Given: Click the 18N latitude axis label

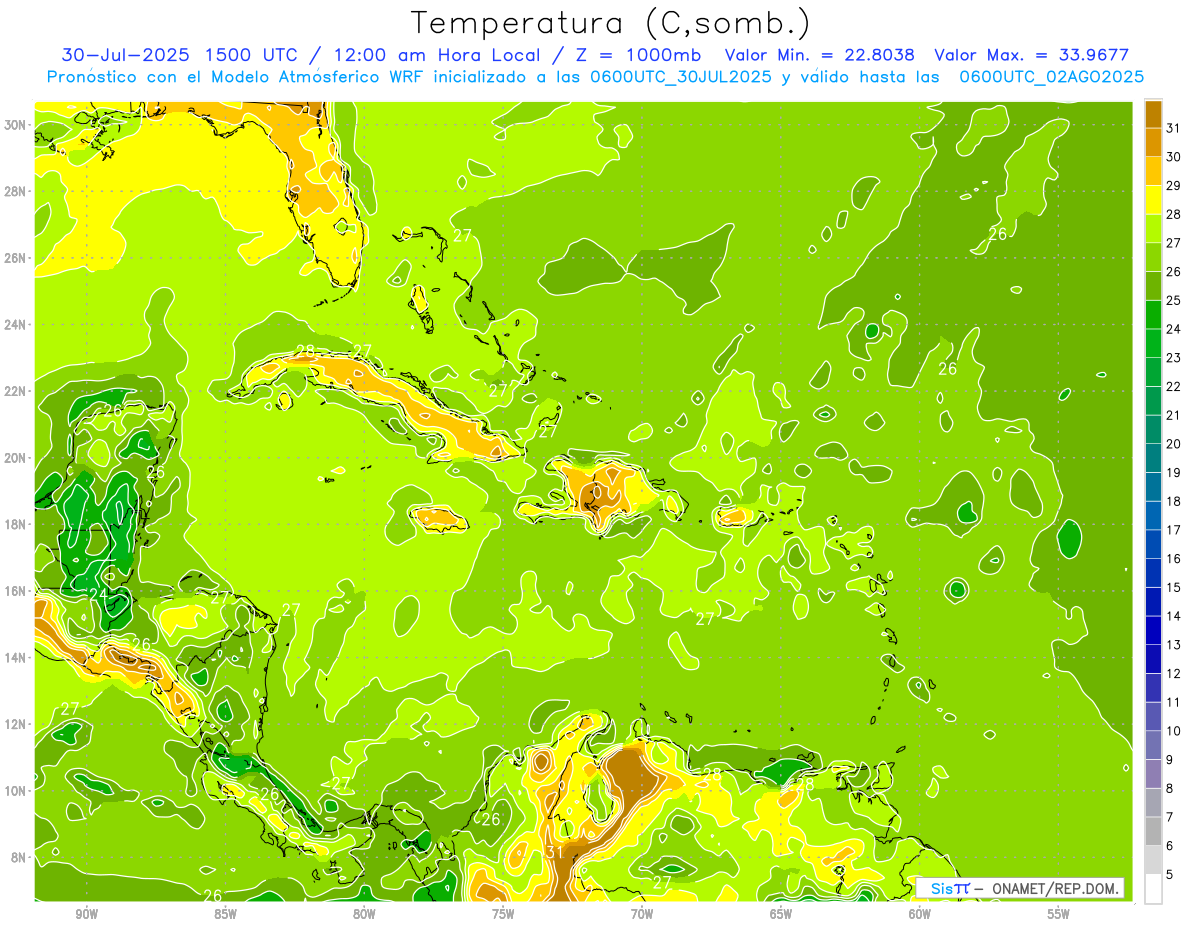Looking at the screenshot, I should [x=16, y=524].
